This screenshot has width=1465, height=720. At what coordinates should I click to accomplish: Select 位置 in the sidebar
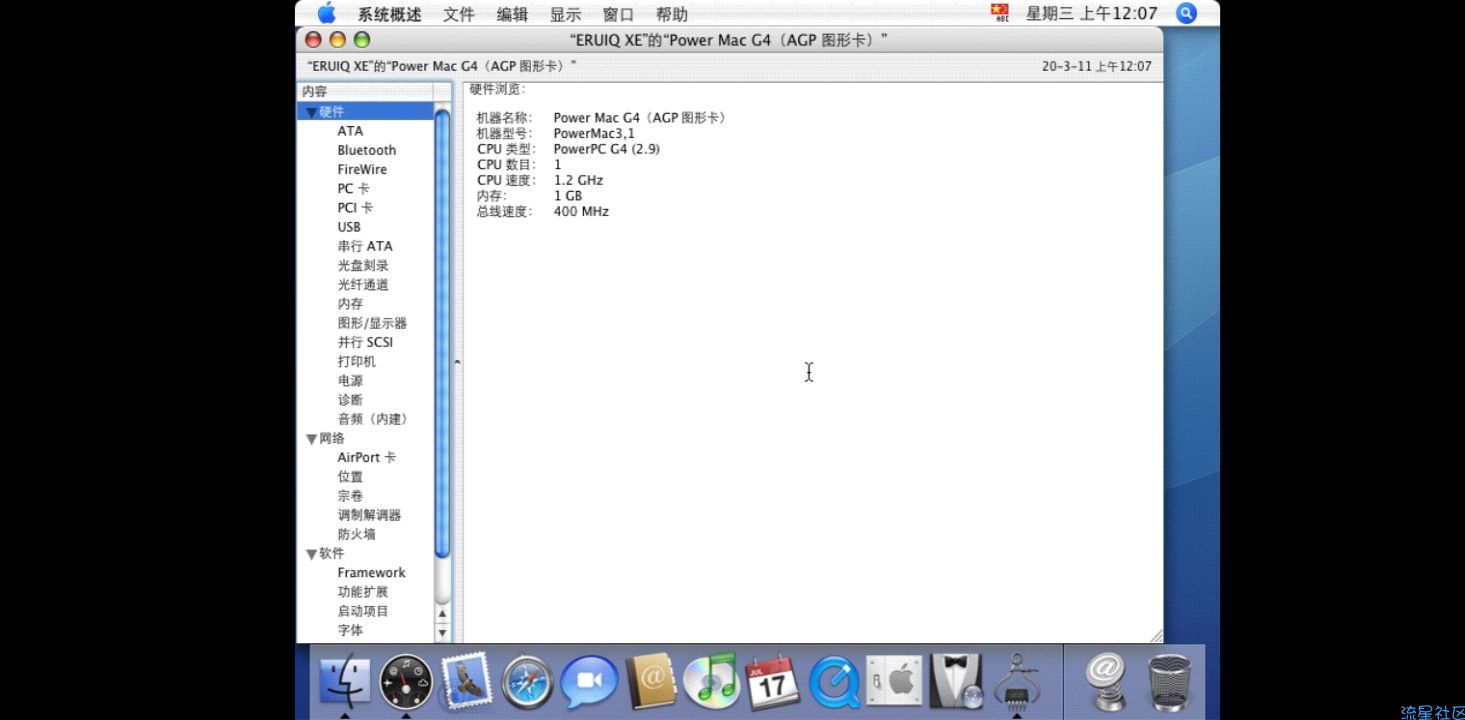(350, 476)
